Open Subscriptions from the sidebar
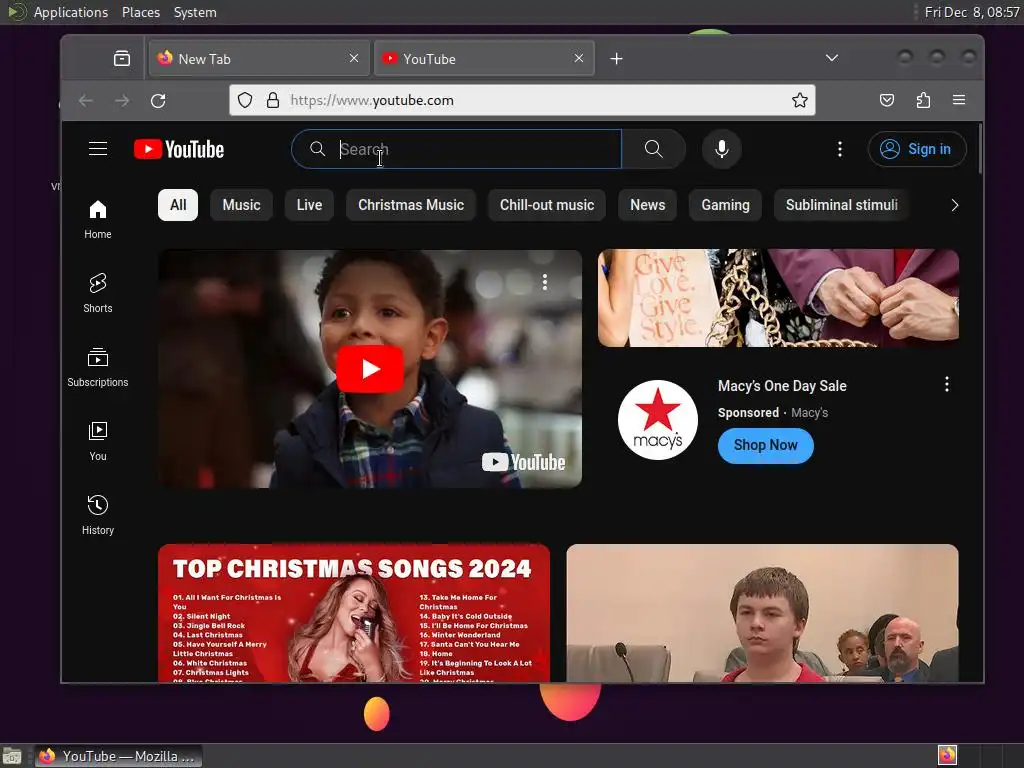 98,367
